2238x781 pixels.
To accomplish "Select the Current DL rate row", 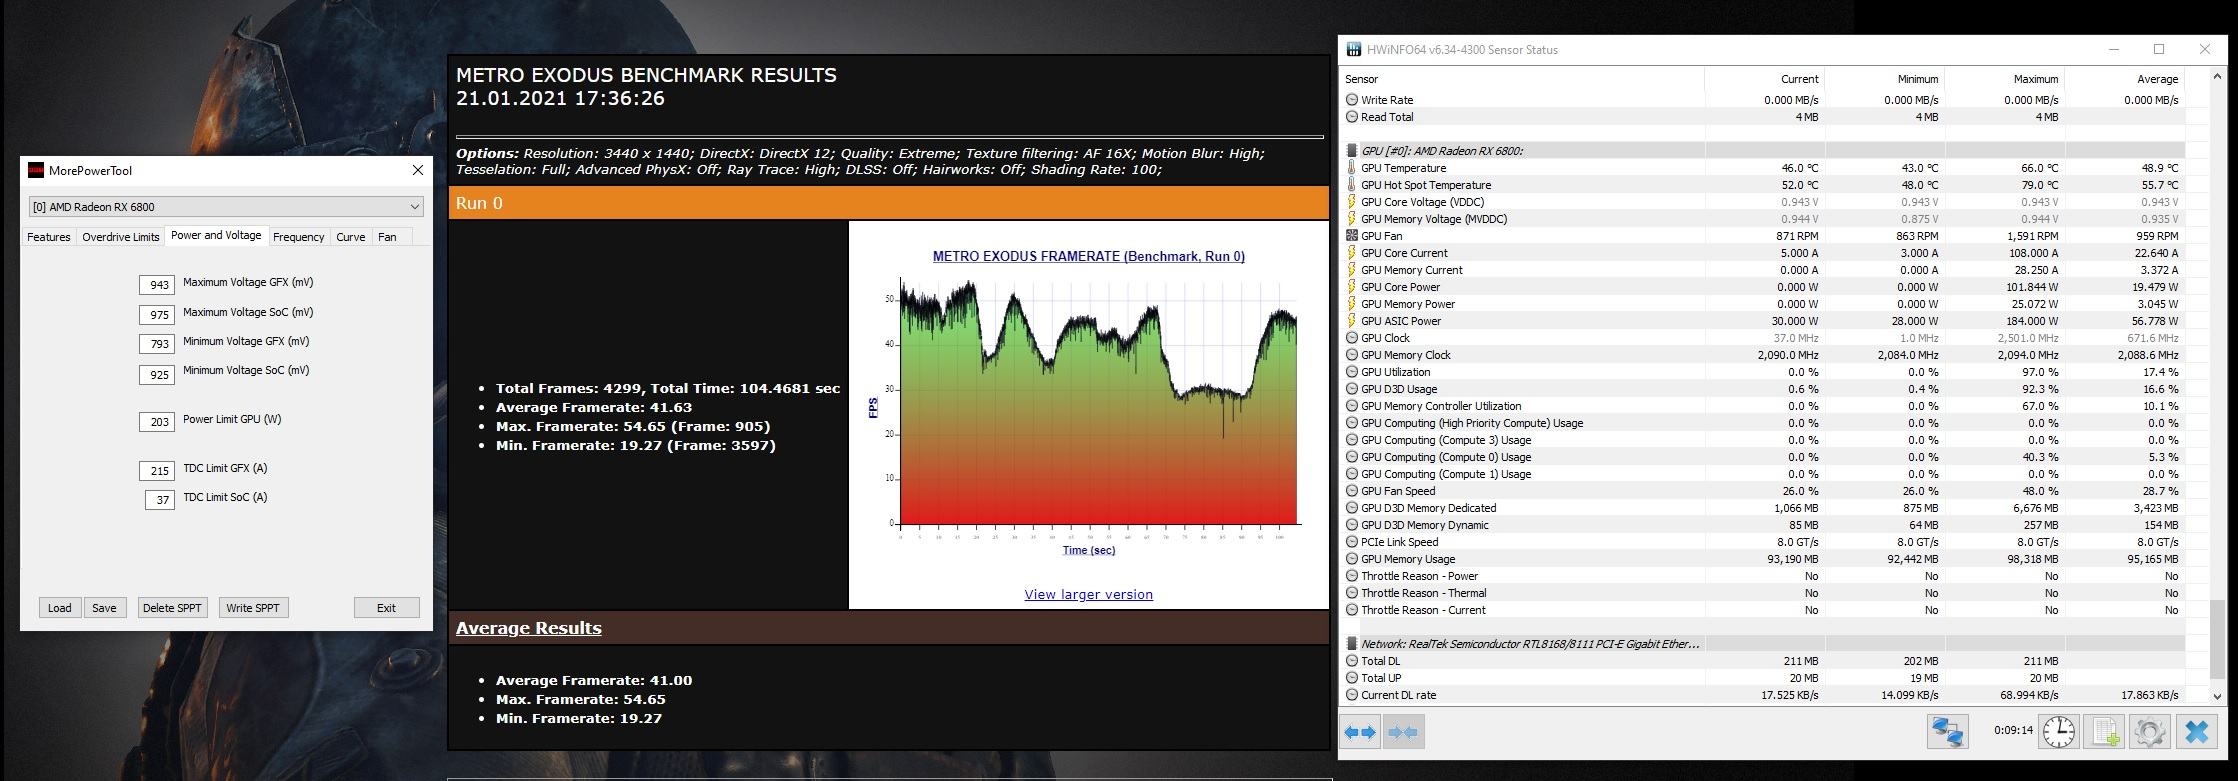I will click(1762, 695).
